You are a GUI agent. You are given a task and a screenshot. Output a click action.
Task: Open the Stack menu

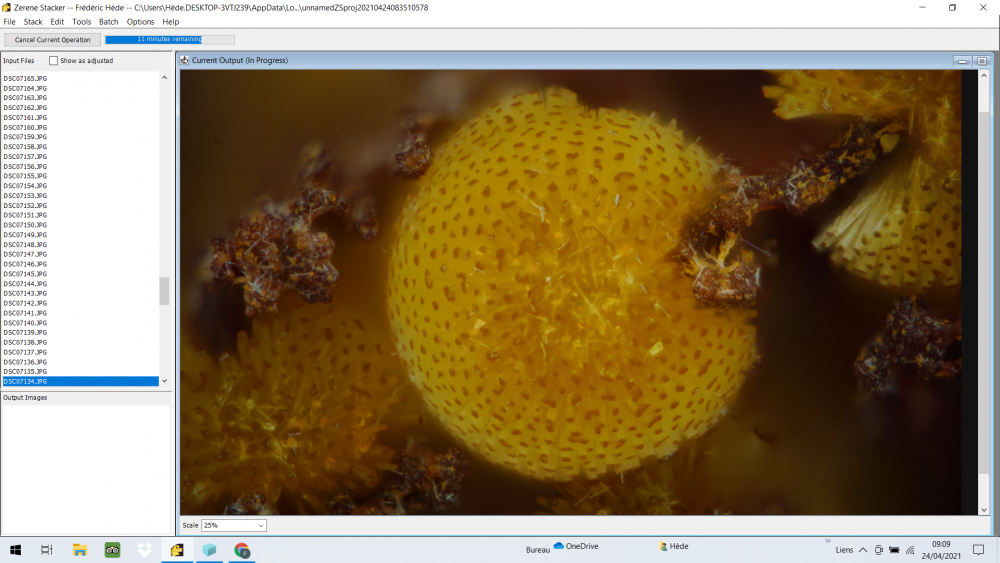(33, 22)
